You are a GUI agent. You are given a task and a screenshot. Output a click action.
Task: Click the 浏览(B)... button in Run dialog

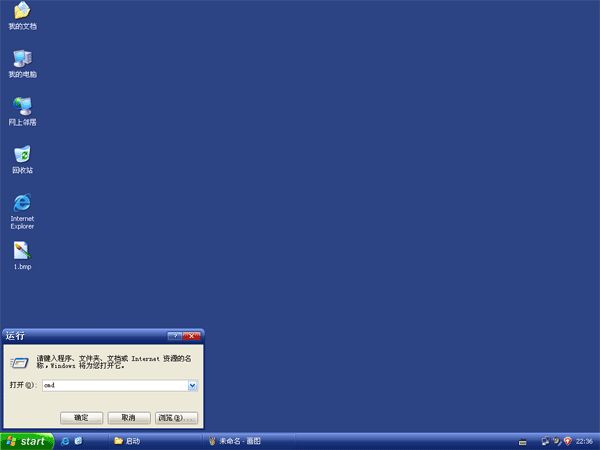176,418
